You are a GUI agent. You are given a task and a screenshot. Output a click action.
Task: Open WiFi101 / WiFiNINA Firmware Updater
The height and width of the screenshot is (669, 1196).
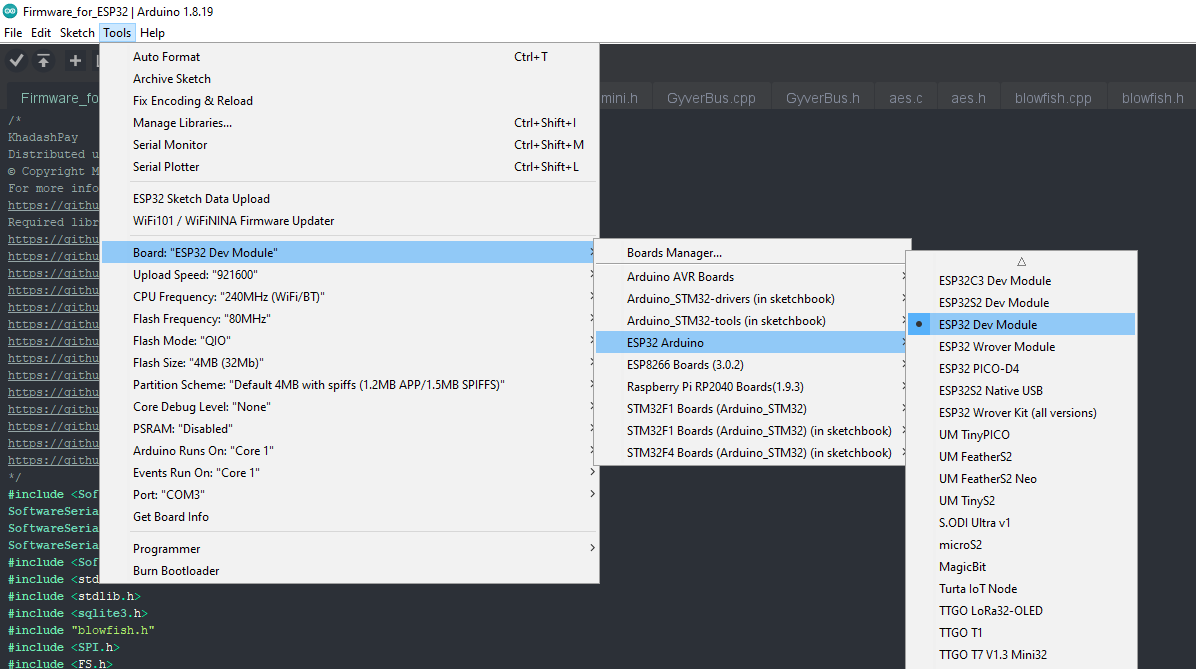[350, 220]
